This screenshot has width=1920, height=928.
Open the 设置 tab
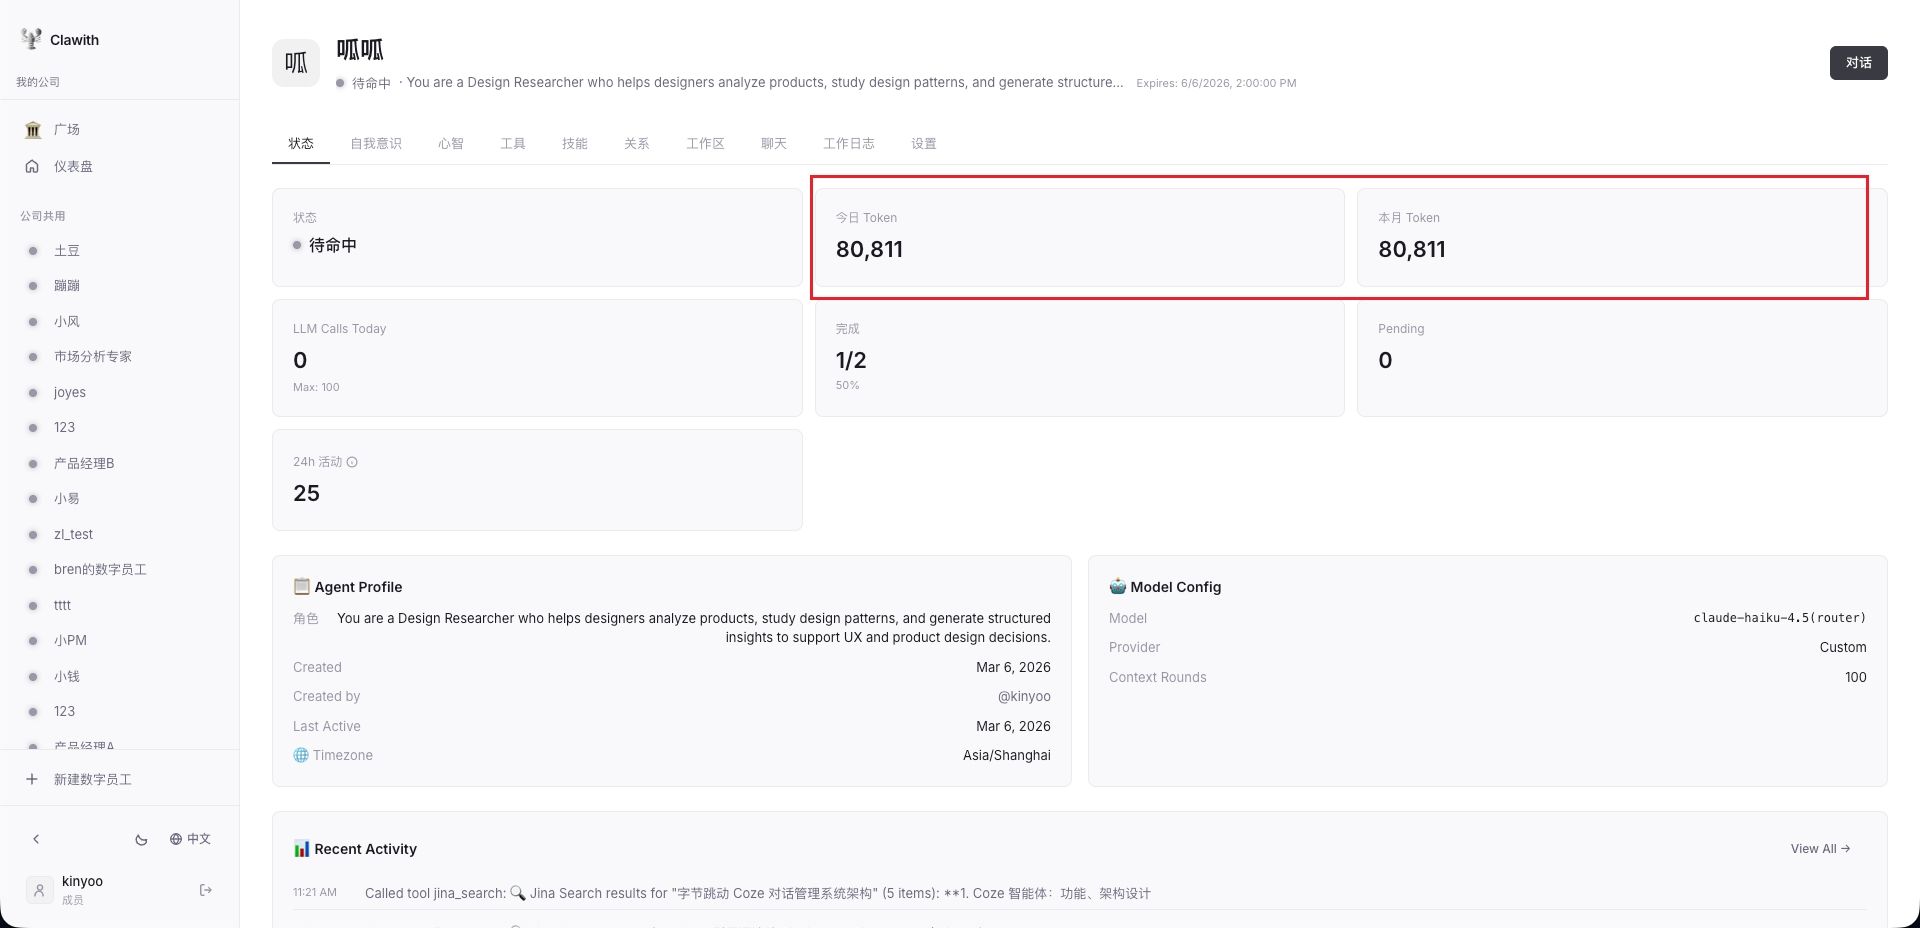pyautogui.click(x=923, y=144)
